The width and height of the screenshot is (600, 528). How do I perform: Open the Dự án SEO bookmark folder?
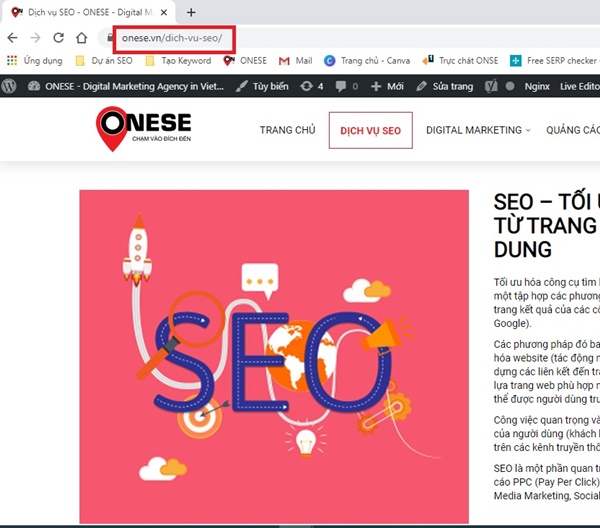point(104,60)
